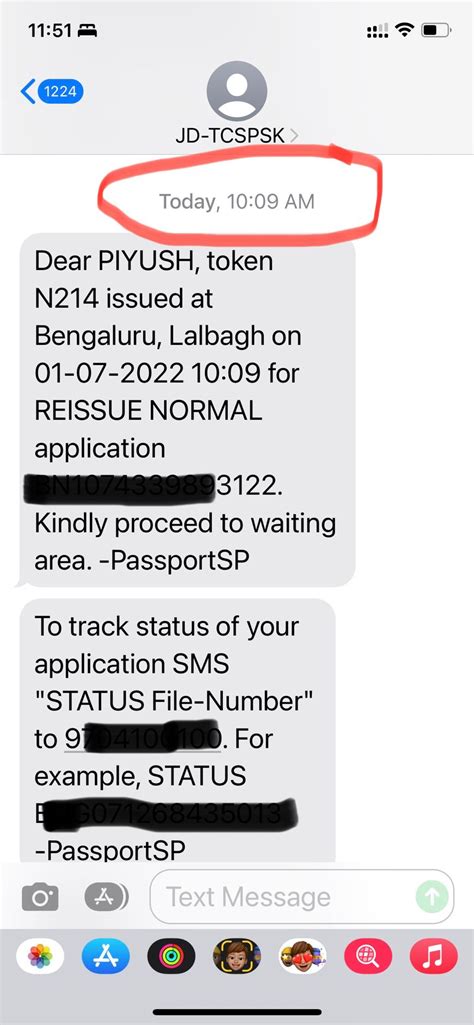
Task: Open the Music app icon in drawer
Action: tap(433, 956)
